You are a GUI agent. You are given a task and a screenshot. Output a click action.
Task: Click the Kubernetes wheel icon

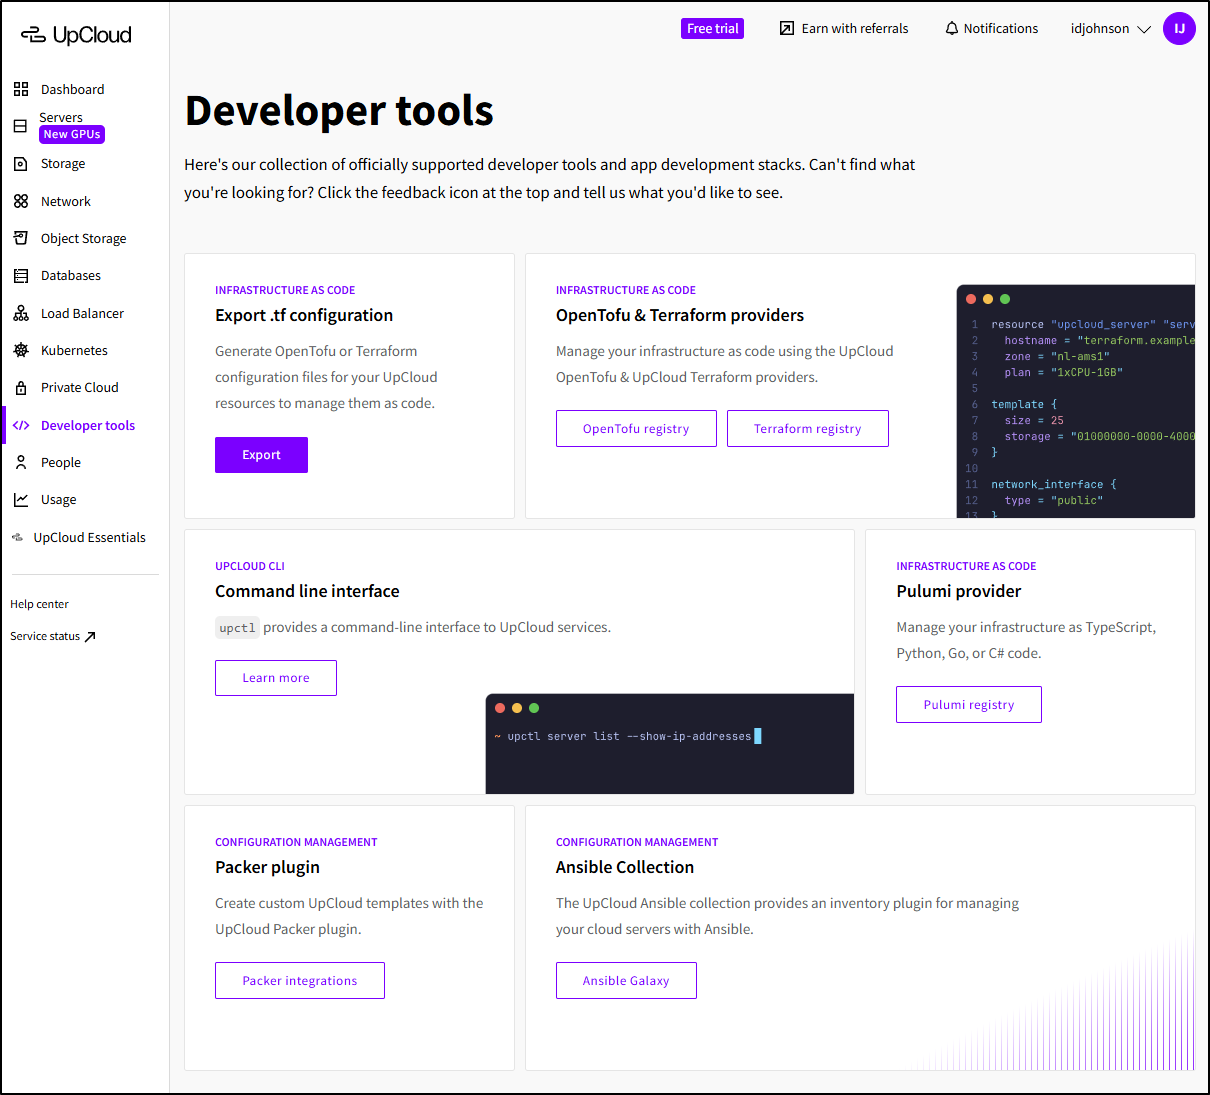click(21, 350)
